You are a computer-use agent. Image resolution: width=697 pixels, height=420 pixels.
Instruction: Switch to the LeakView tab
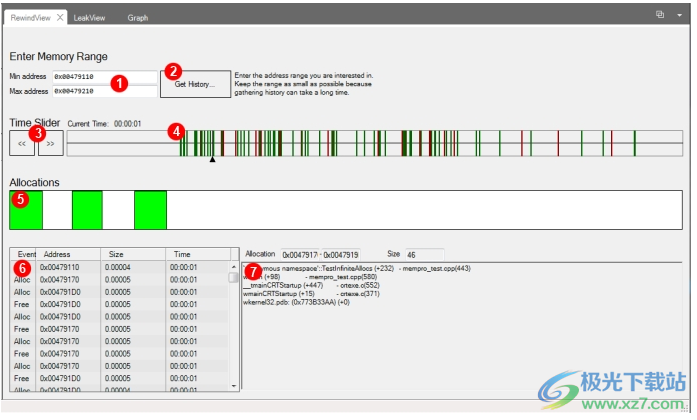[91, 17]
